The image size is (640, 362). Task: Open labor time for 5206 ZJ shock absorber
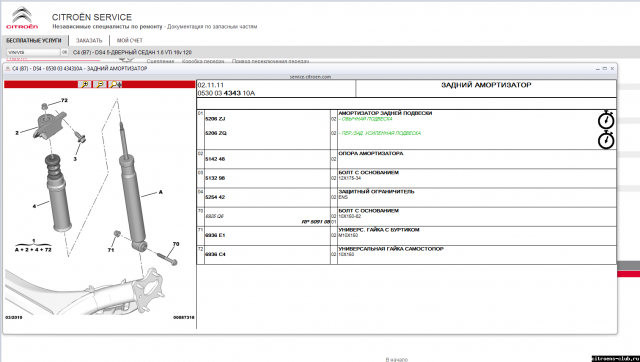click(606, 120)
